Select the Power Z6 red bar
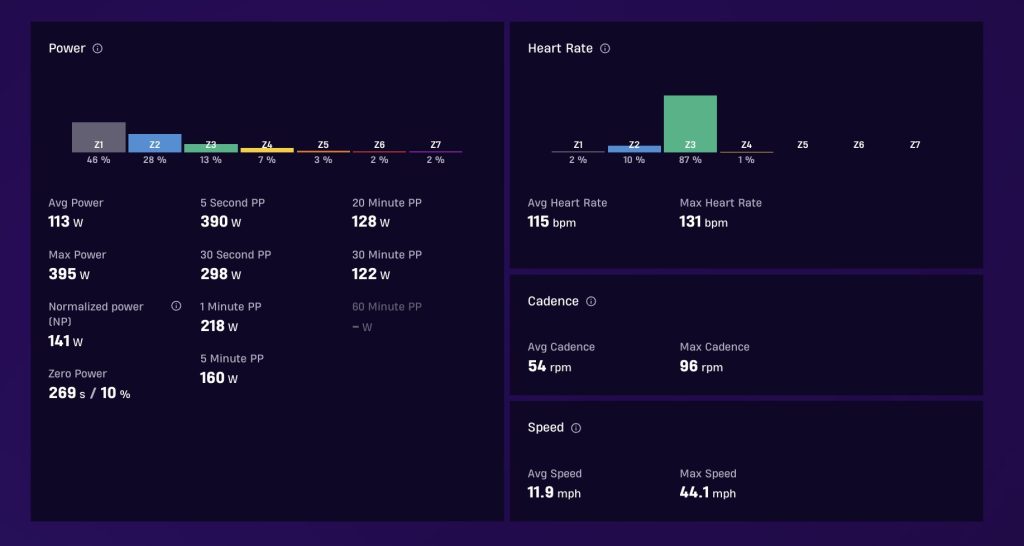 [379, 152]
